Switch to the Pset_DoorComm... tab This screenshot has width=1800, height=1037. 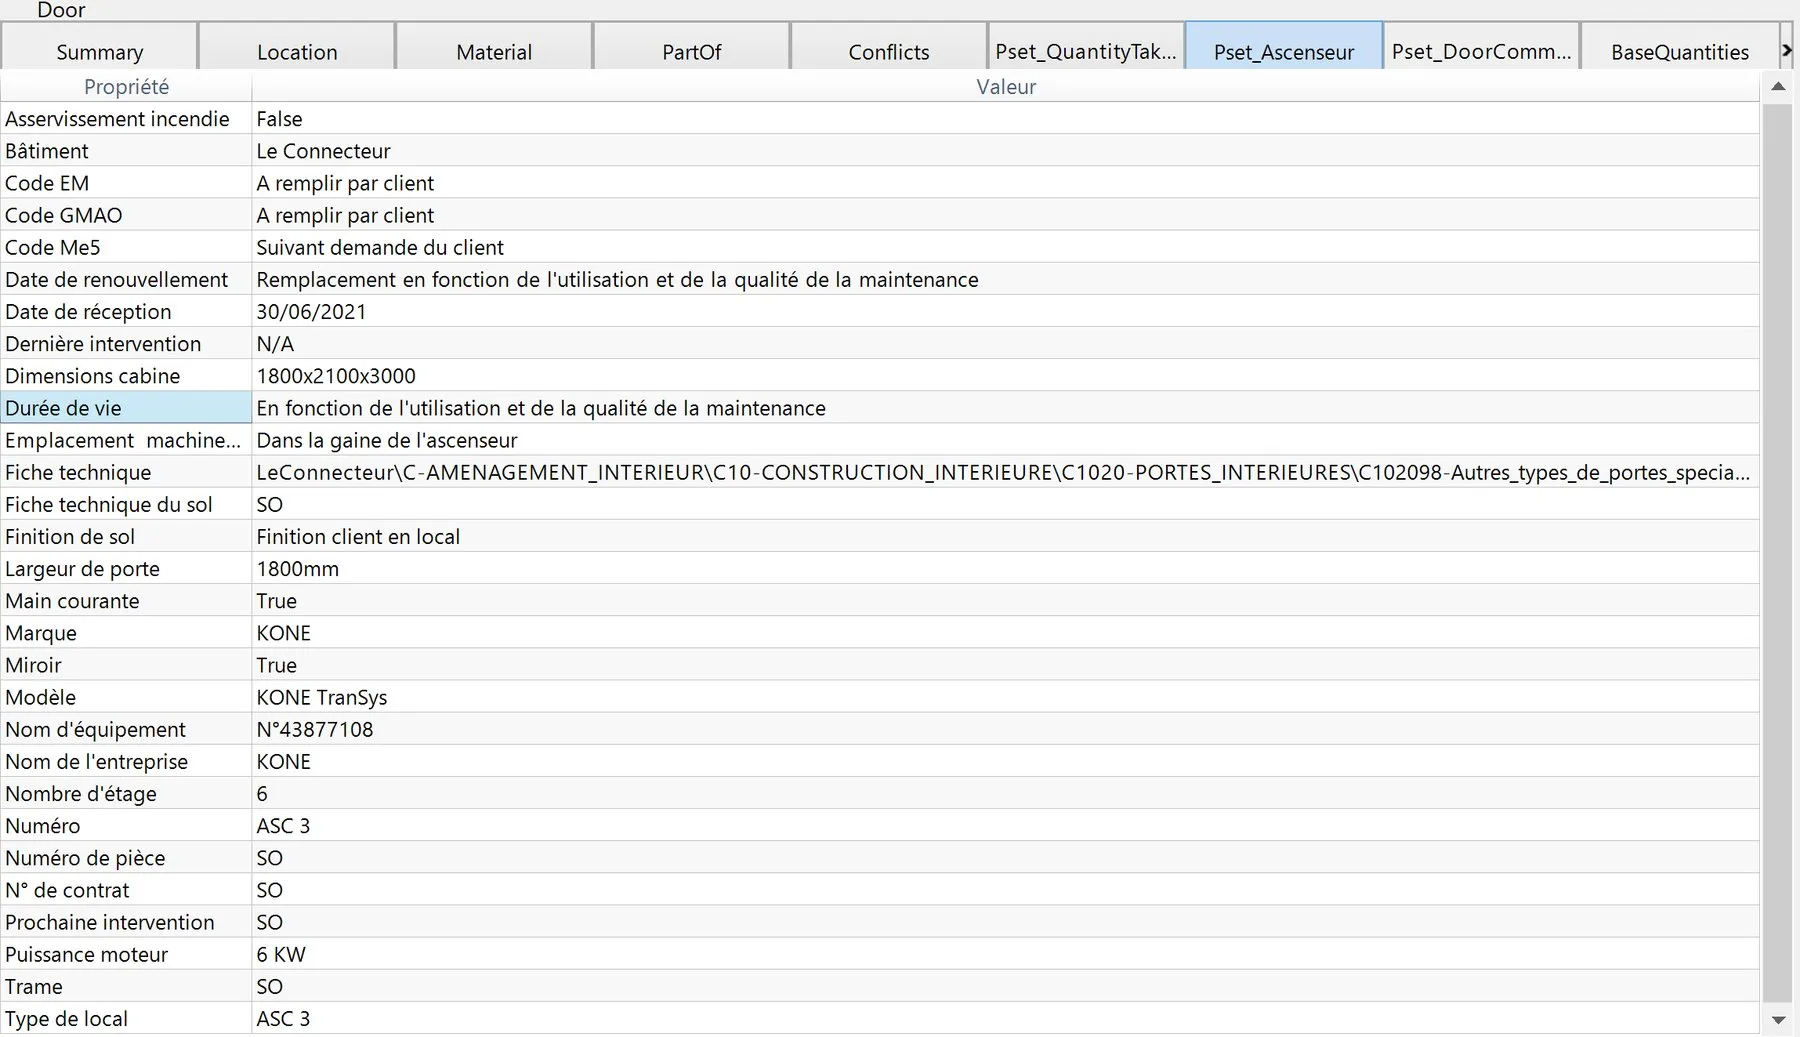pyautogui.click(x=1481, y=52)
